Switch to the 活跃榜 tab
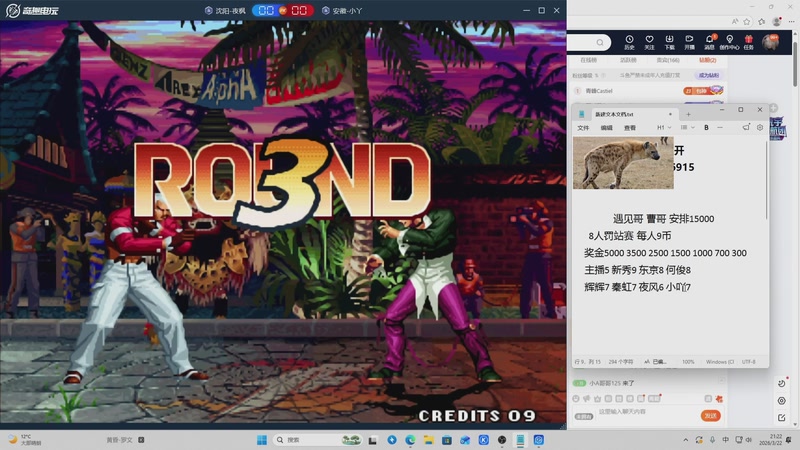800x450 pixels. [x=628, y=60]
